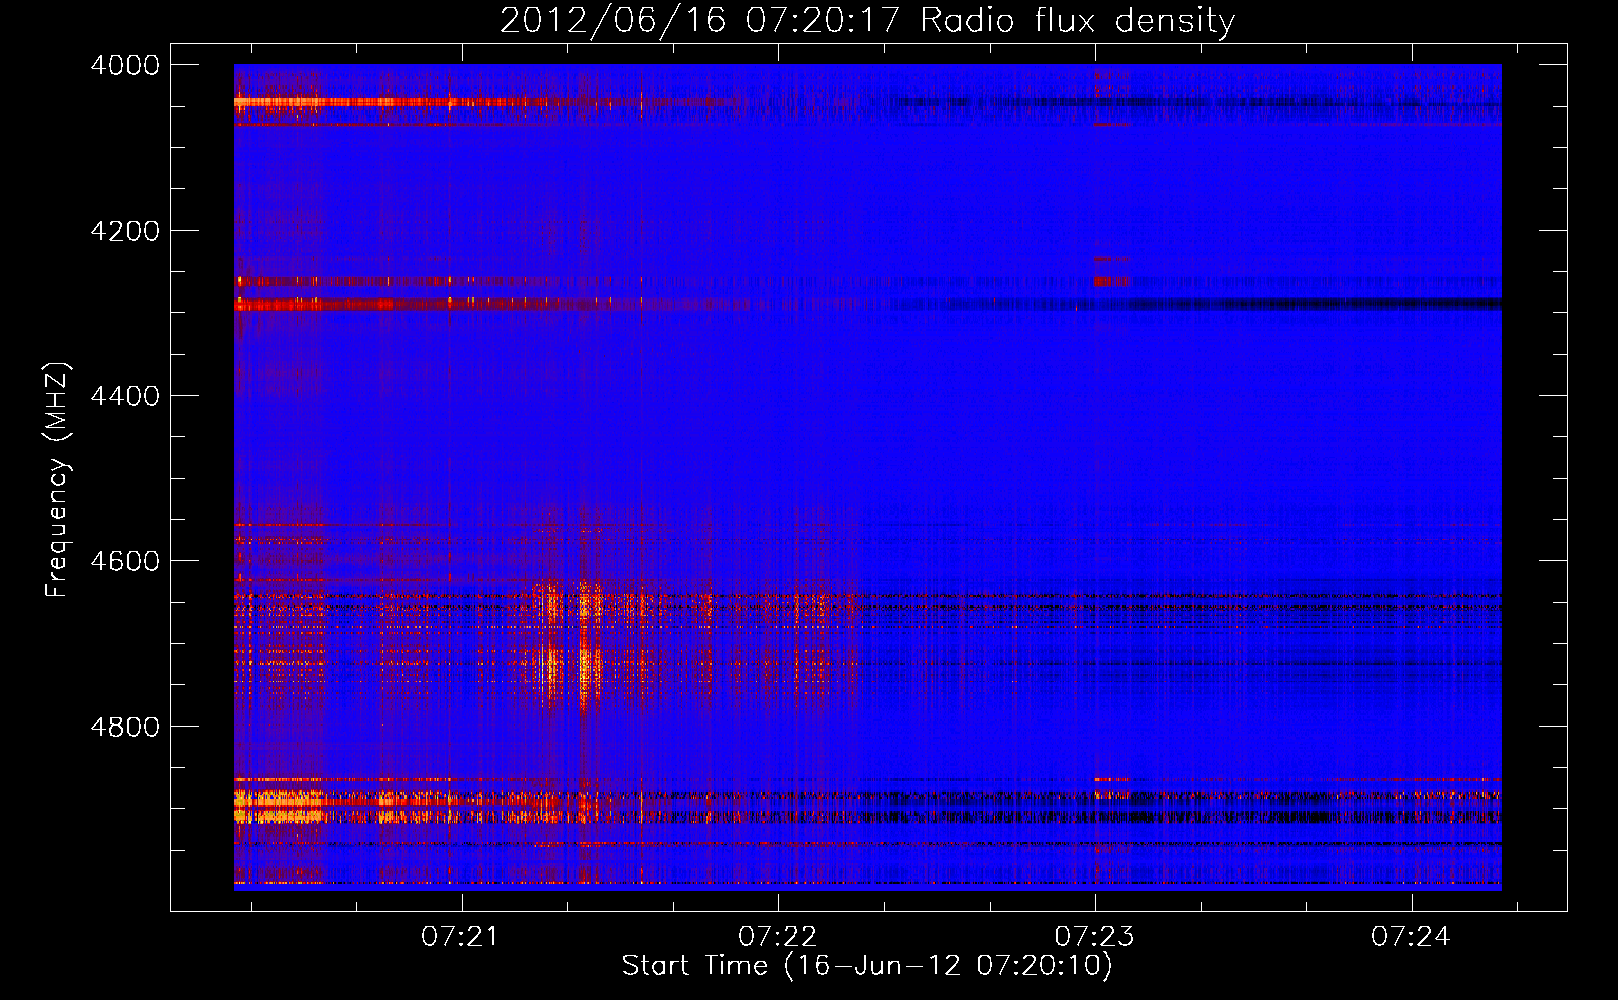Select the 4400 frequency axis label
This screenshot has height=1000, width=1618.
coord(125,396)
